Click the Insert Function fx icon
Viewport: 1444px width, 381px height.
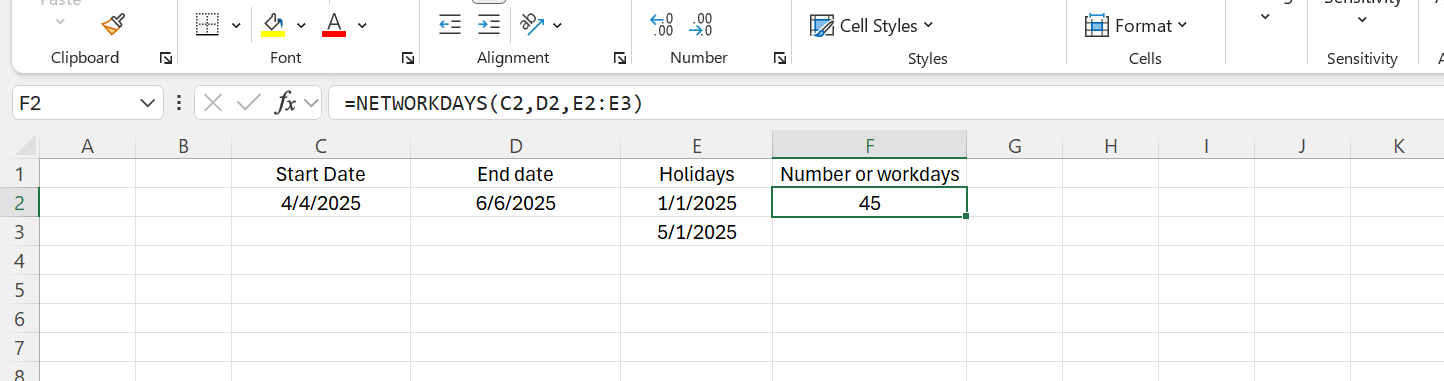286,102
